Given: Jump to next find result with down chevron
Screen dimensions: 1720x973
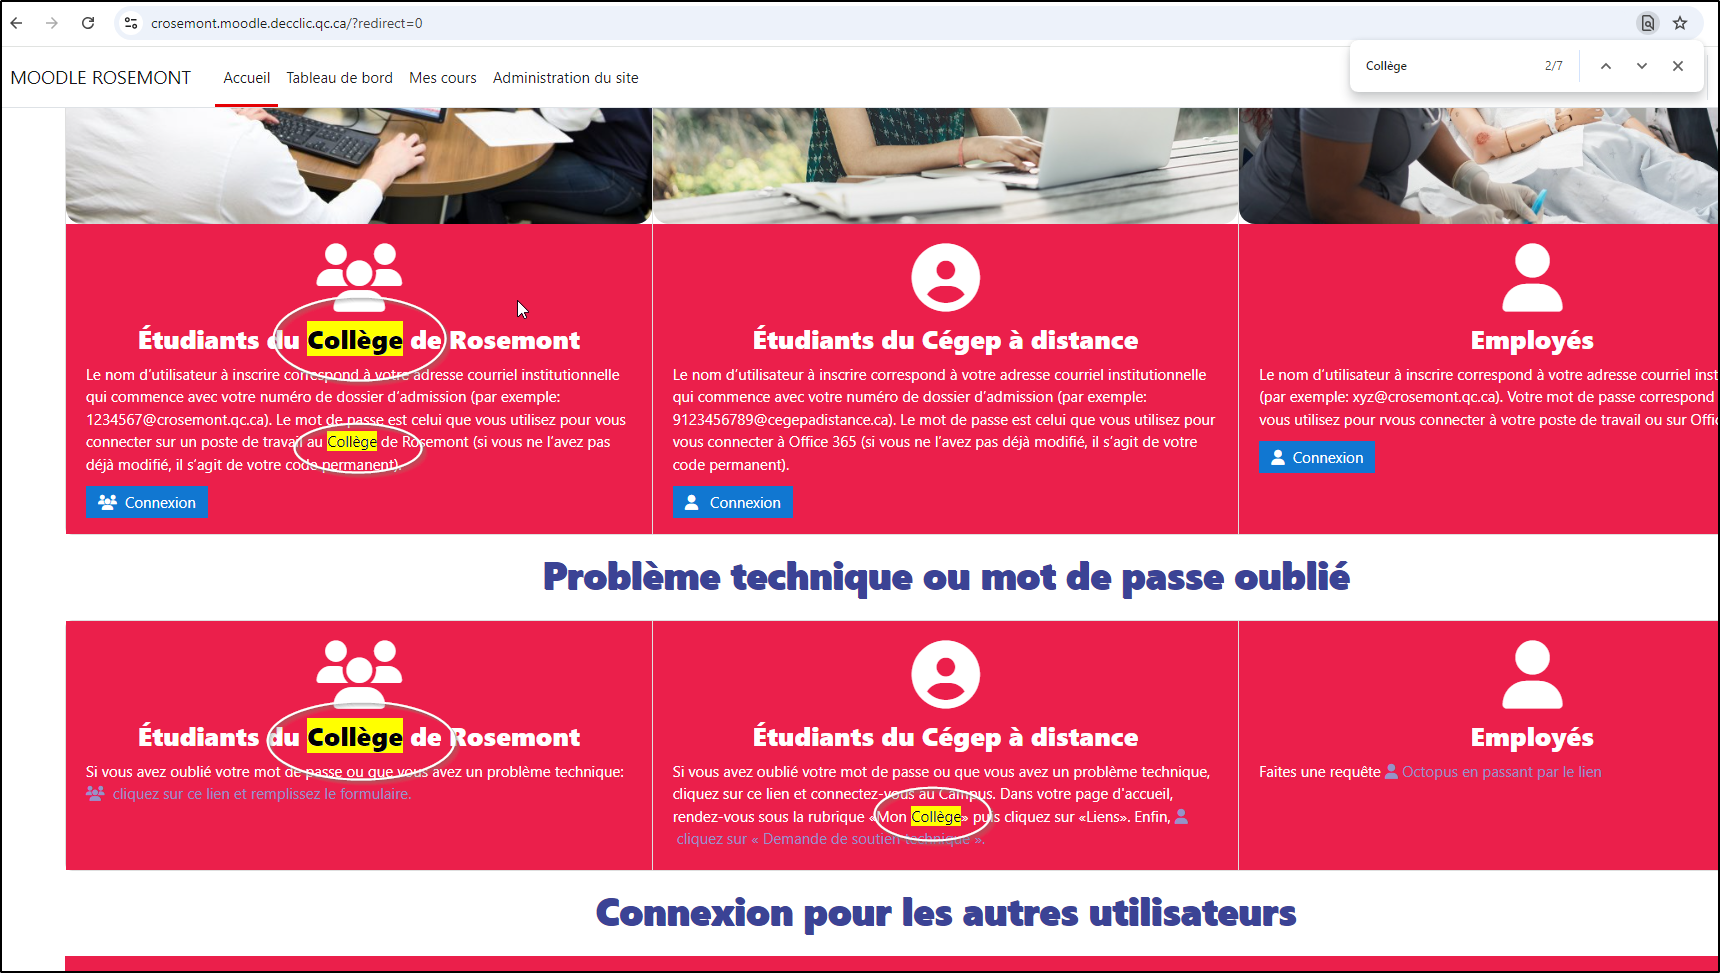Looking at the screenshot, I should point(1642,66).
